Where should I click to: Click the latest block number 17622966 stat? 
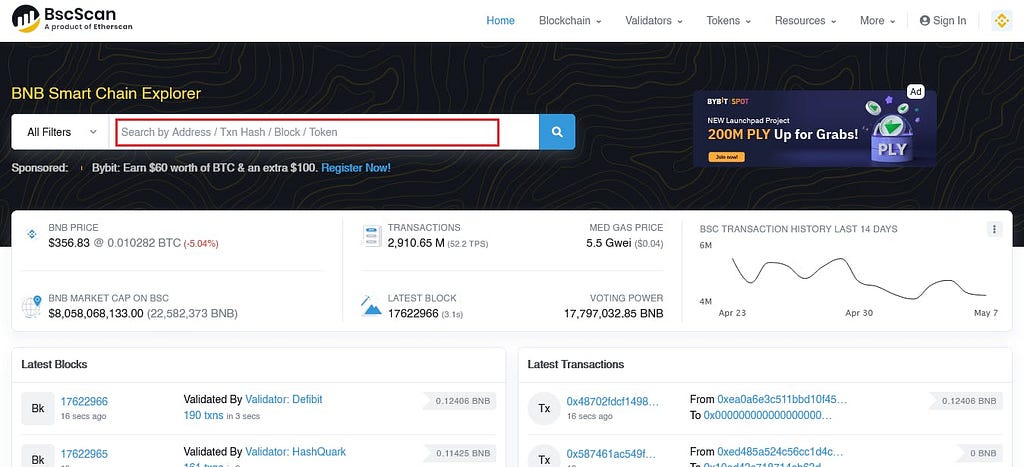point(413,314)
